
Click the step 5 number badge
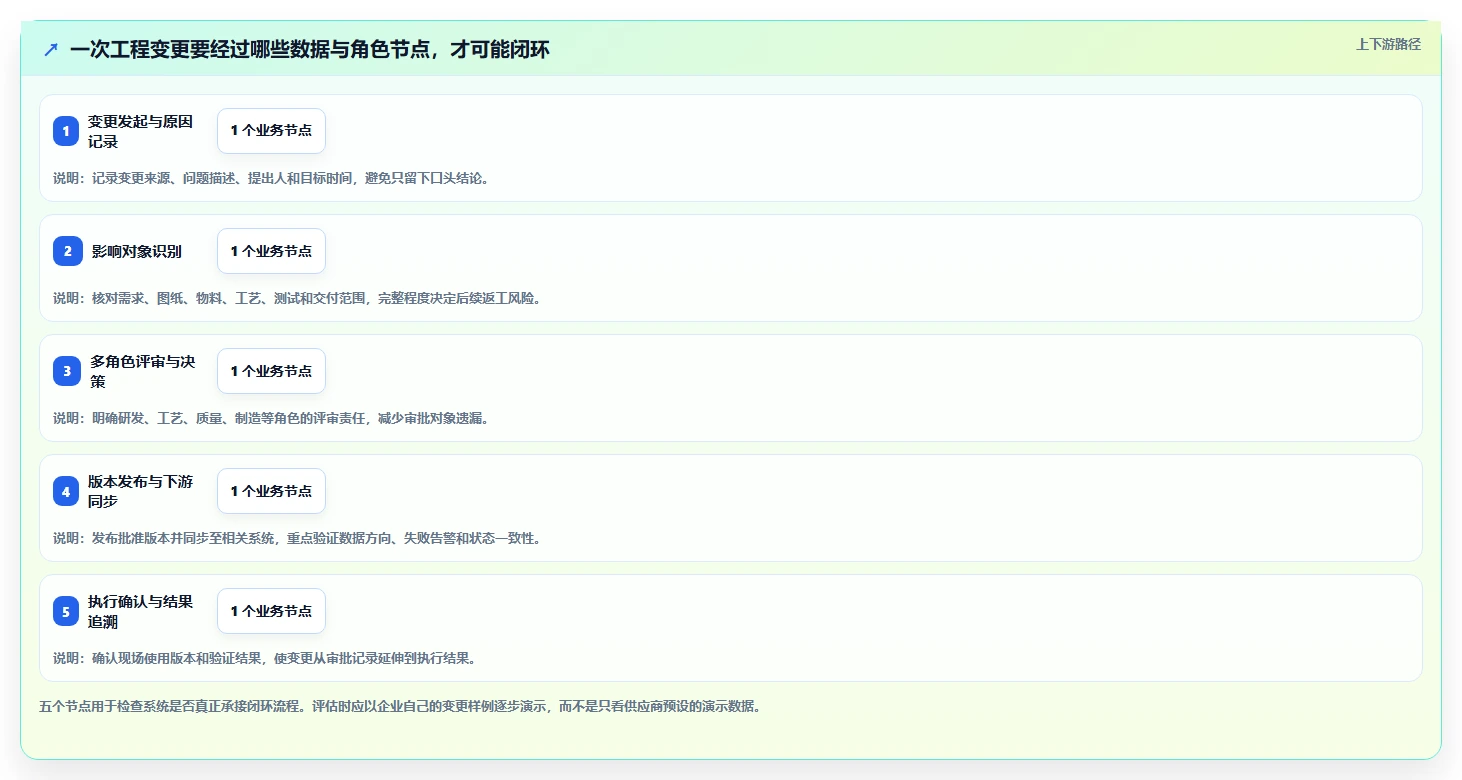66,611
